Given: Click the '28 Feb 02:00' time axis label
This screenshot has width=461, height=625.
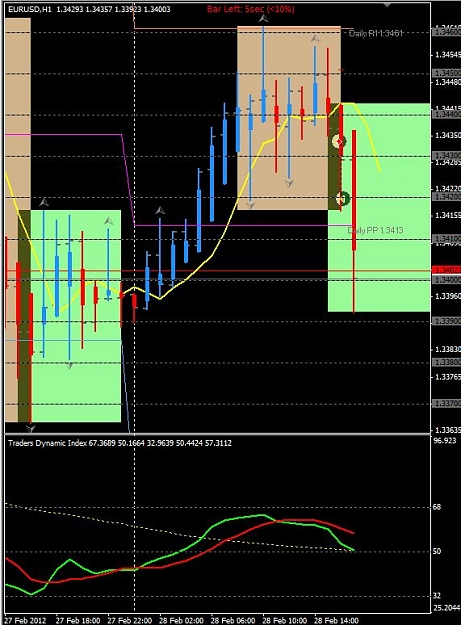Looking at the screenshot, I should (x=181, y=621).
